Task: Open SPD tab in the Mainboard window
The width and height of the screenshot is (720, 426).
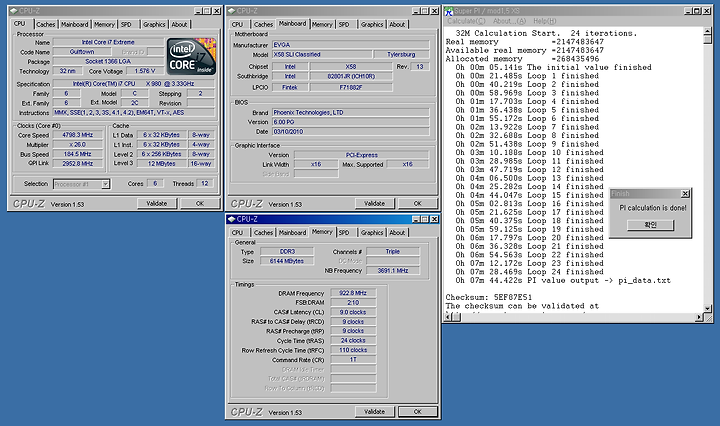Action: tap(344, 24)
